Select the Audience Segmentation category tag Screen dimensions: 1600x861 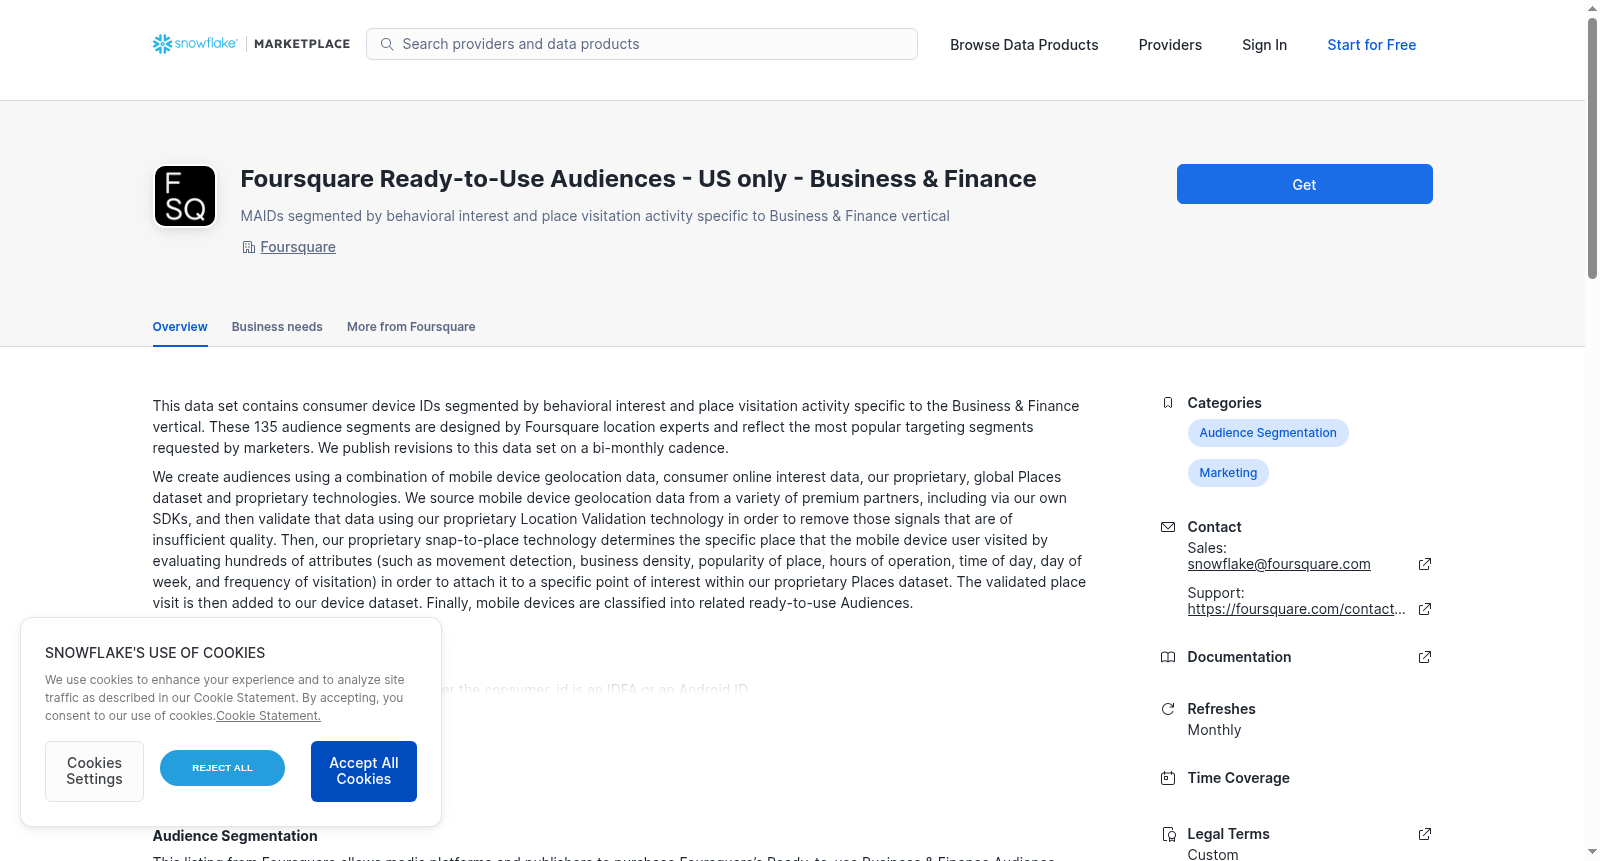coord(1268,433)
